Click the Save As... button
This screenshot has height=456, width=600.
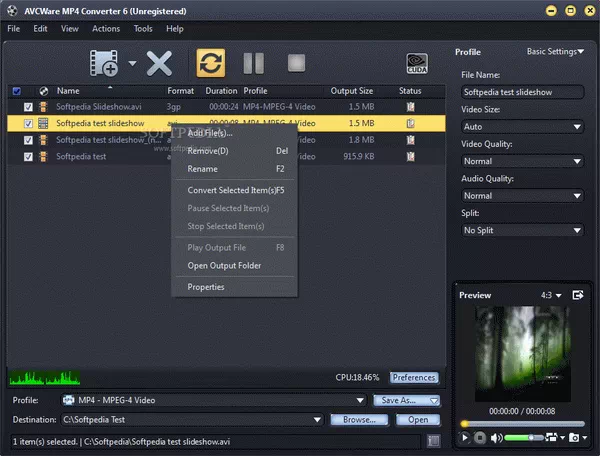point(406,400)
